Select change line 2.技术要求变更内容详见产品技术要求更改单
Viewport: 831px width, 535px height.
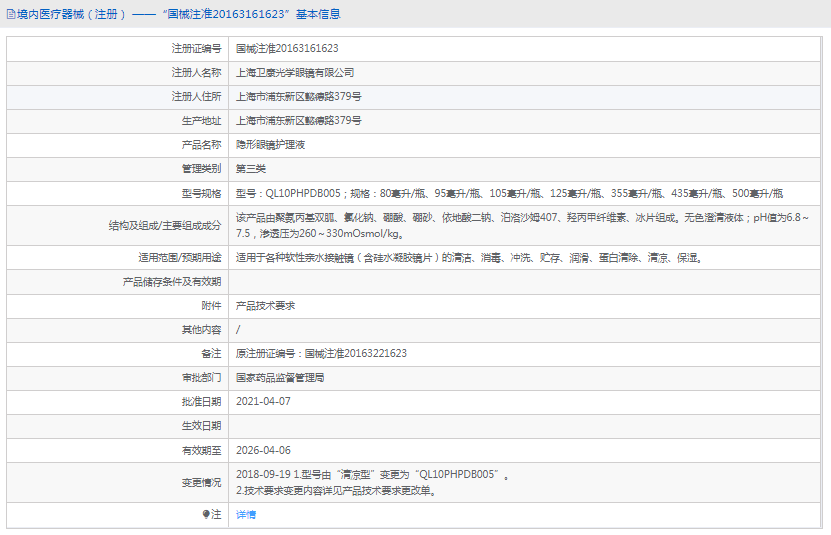tap(336, 490)
